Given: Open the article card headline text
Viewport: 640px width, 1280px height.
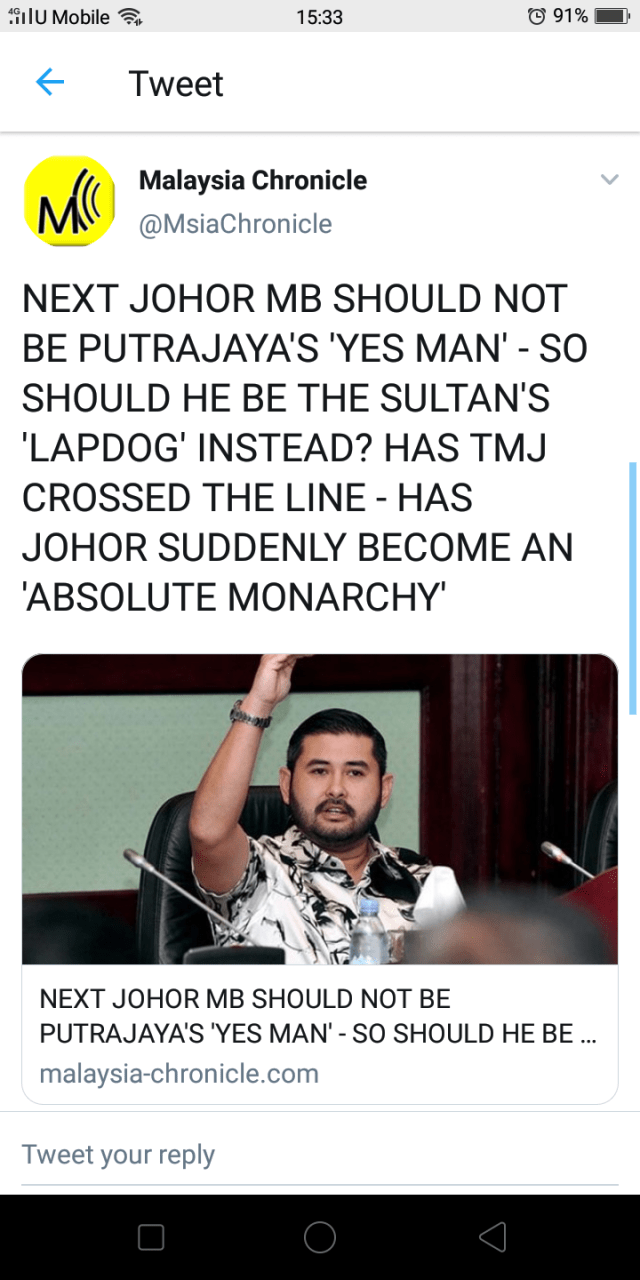Looking at the screenshot, I should coord(318,1016).
